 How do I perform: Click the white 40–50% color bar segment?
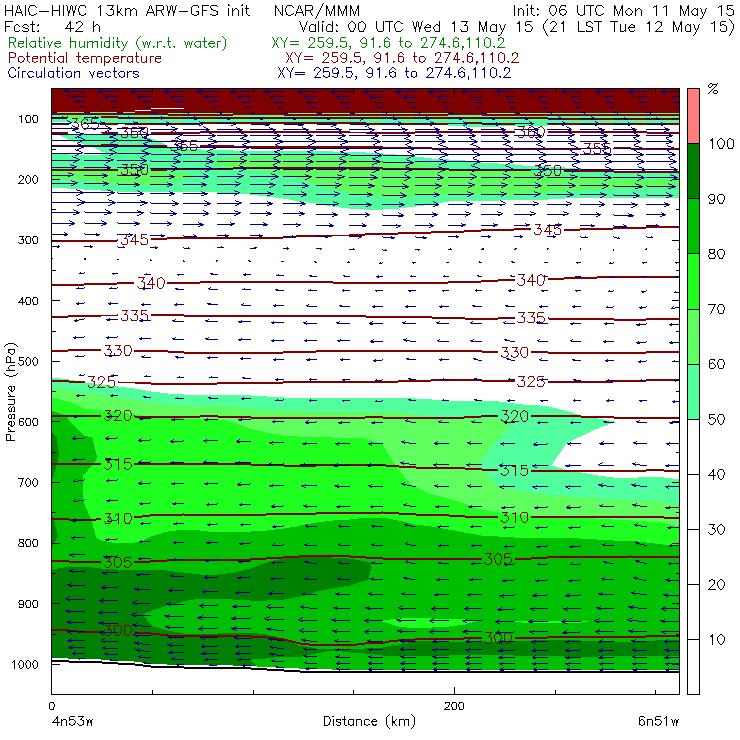[693, 446]
